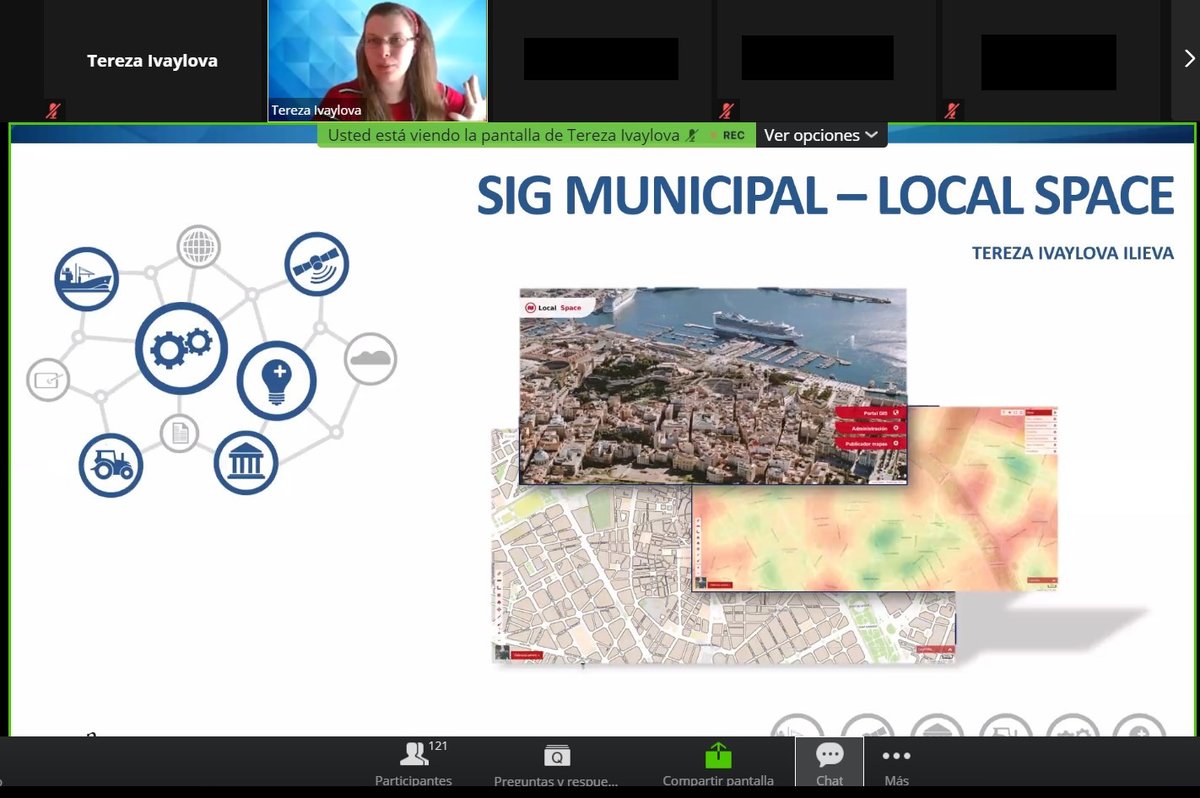This screenshot has height=798, width=1200.
Task: Open the Participantes panel
Action: coord(413,764)
